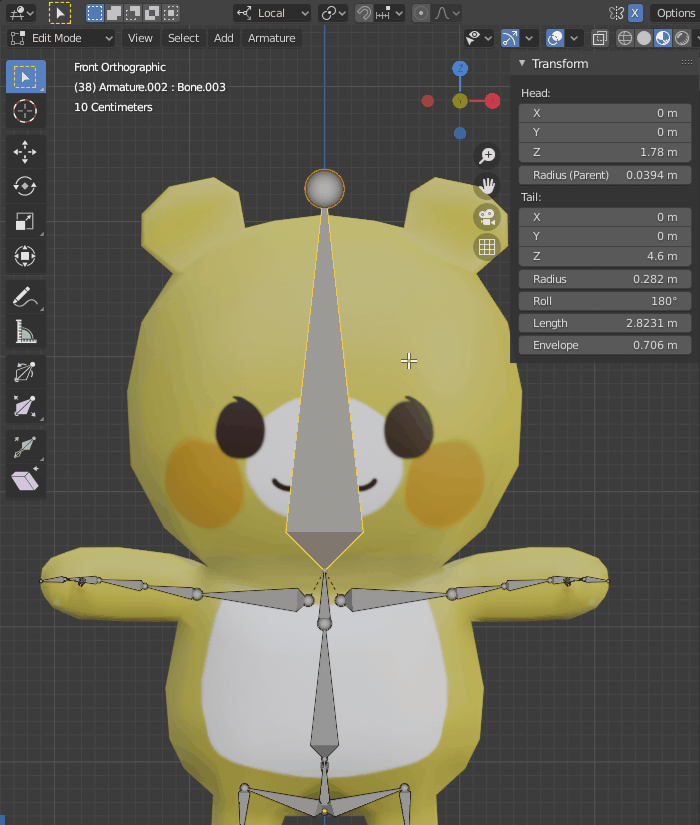Set selection mode to Invert
The height and width of the screenshot is (825, 700).
(x=152, y=13)
